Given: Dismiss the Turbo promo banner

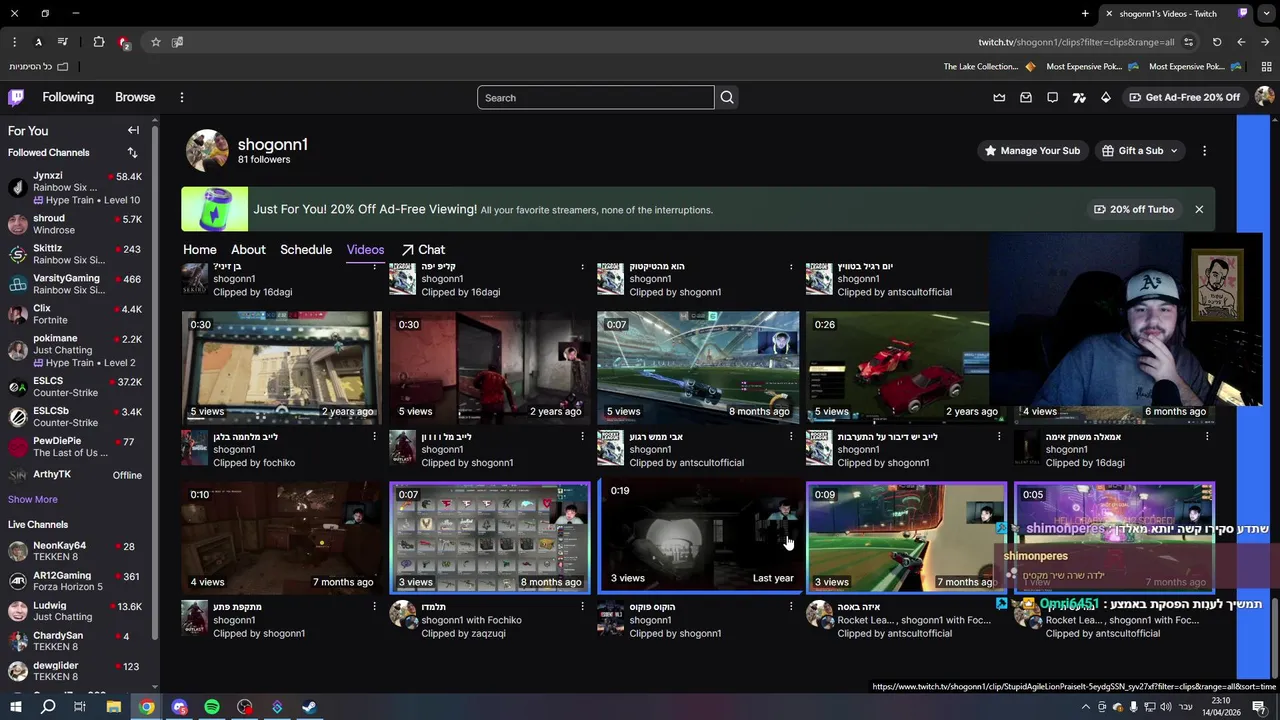Looking at the screenshot, I should [x=1199, y=209].
